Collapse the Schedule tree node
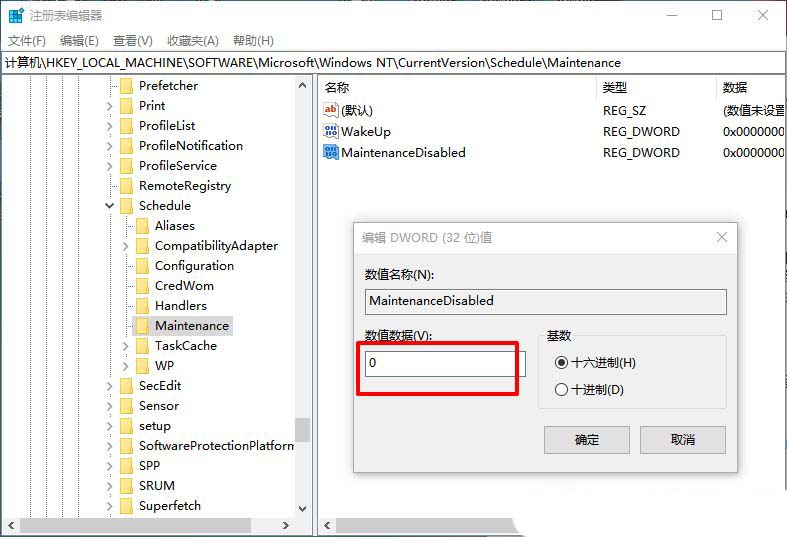787x537 pixels. coord(109,206)
